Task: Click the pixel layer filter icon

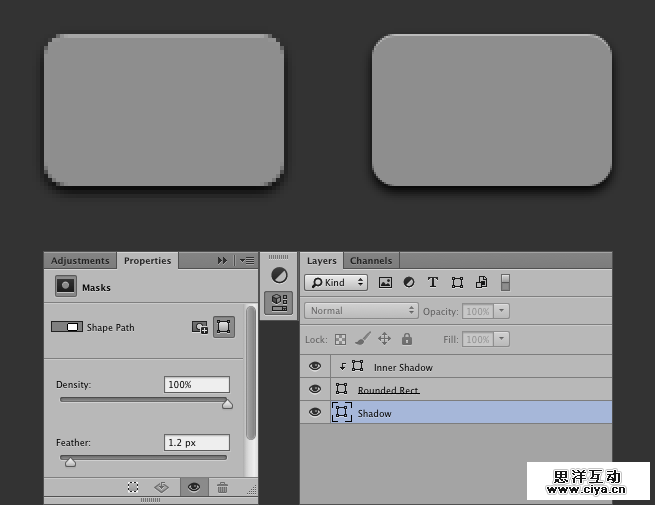Action: point(385,283)
